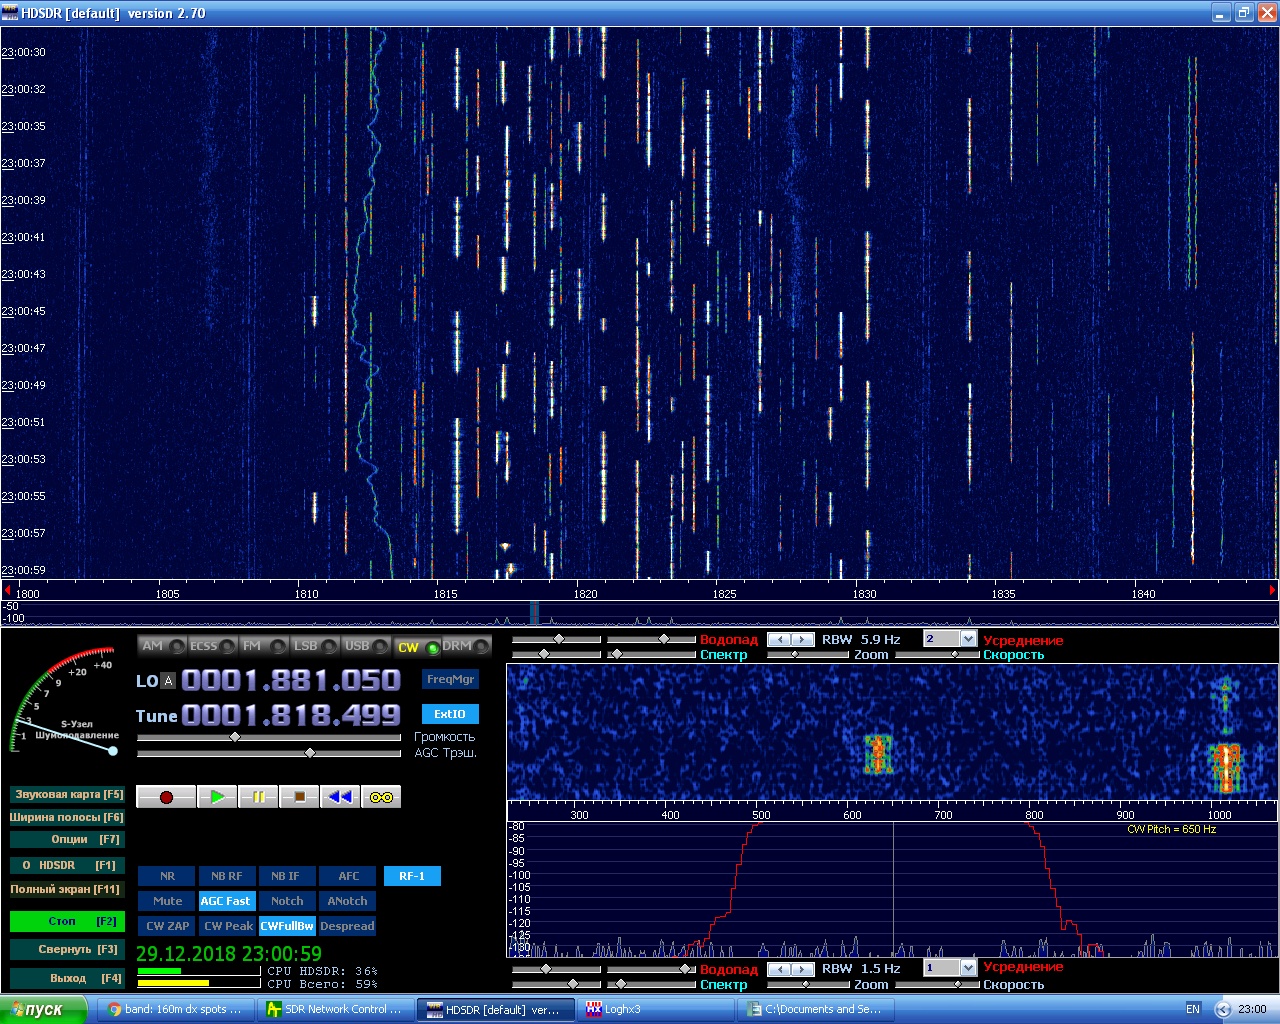Image resolution: width=1280 pixels, height=1024 pixels.
Task: Open the upper averaging dropdown showing 2
Action: [967, 639]
